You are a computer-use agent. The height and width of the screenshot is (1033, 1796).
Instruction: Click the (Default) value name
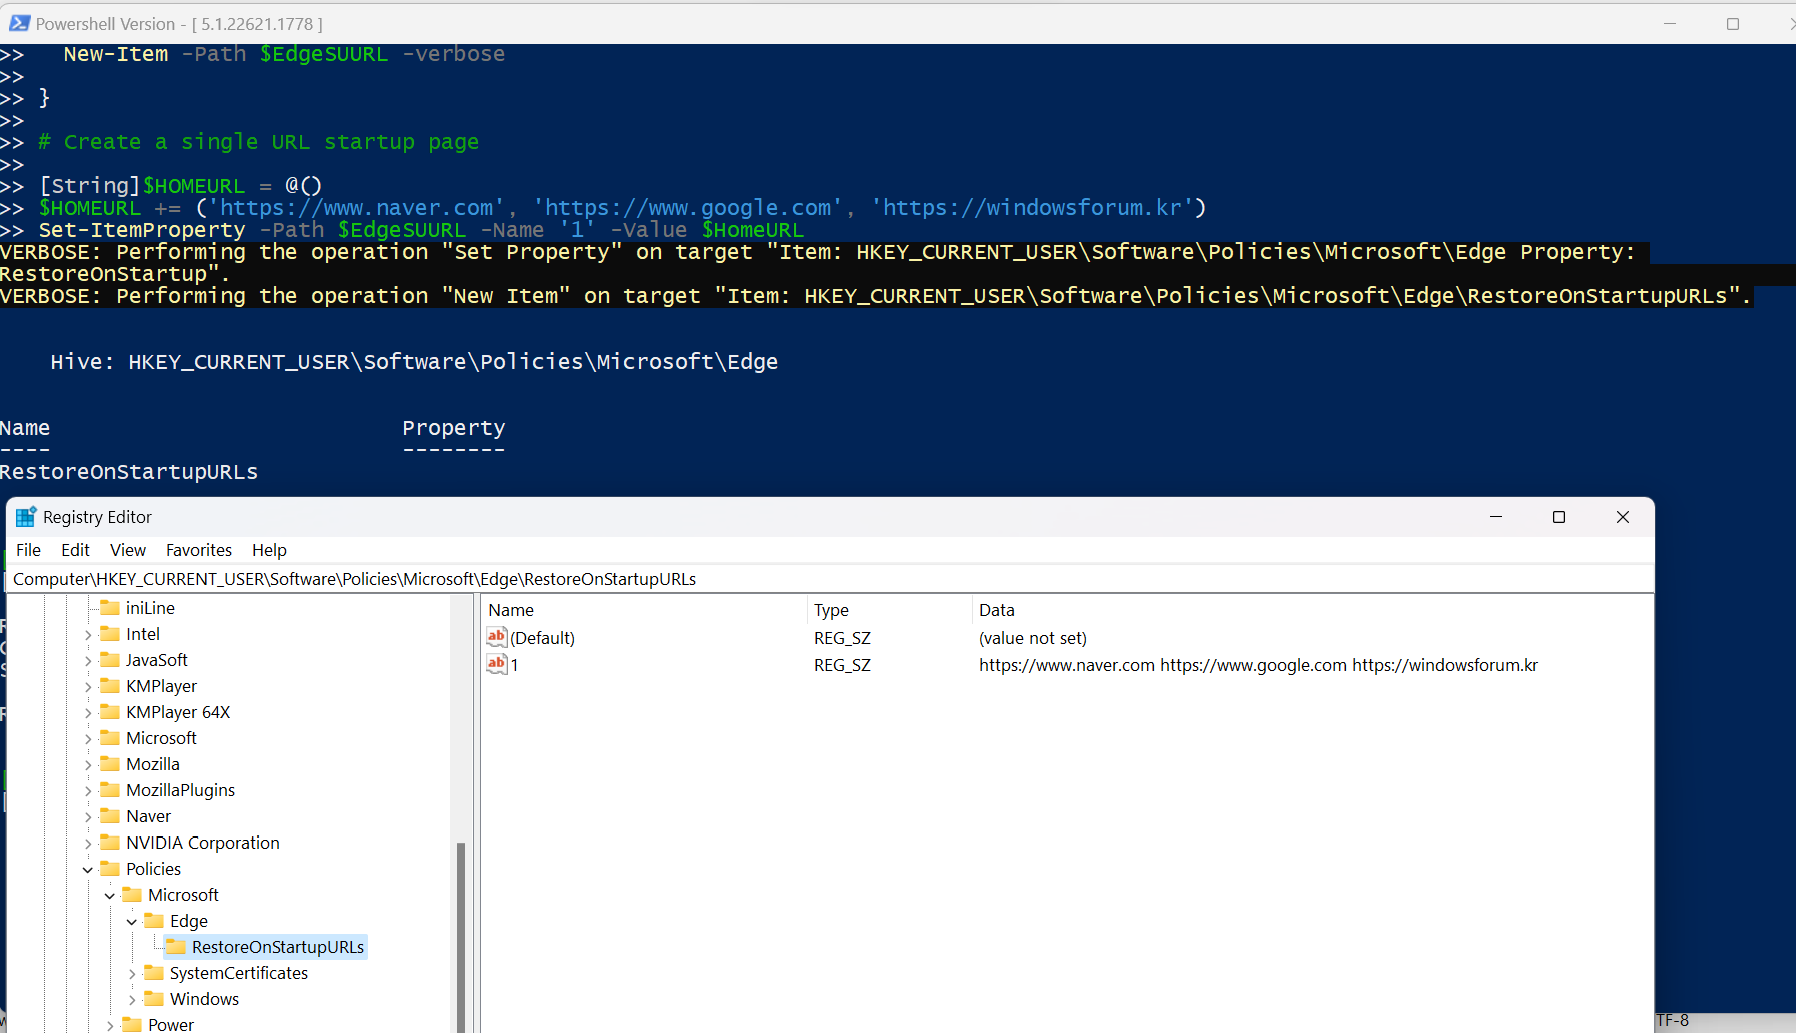(x=542, y=638)
